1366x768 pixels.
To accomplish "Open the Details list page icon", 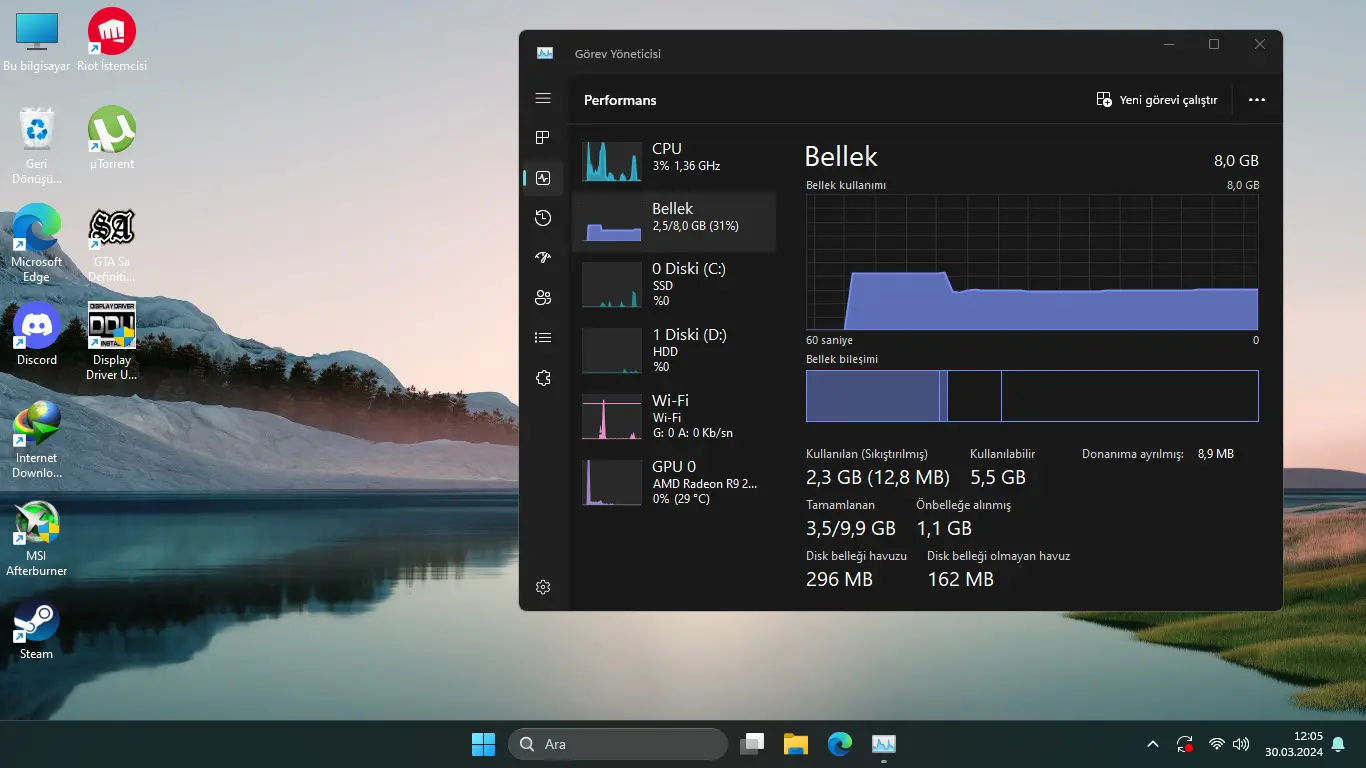I will click(x=543, y=338).
